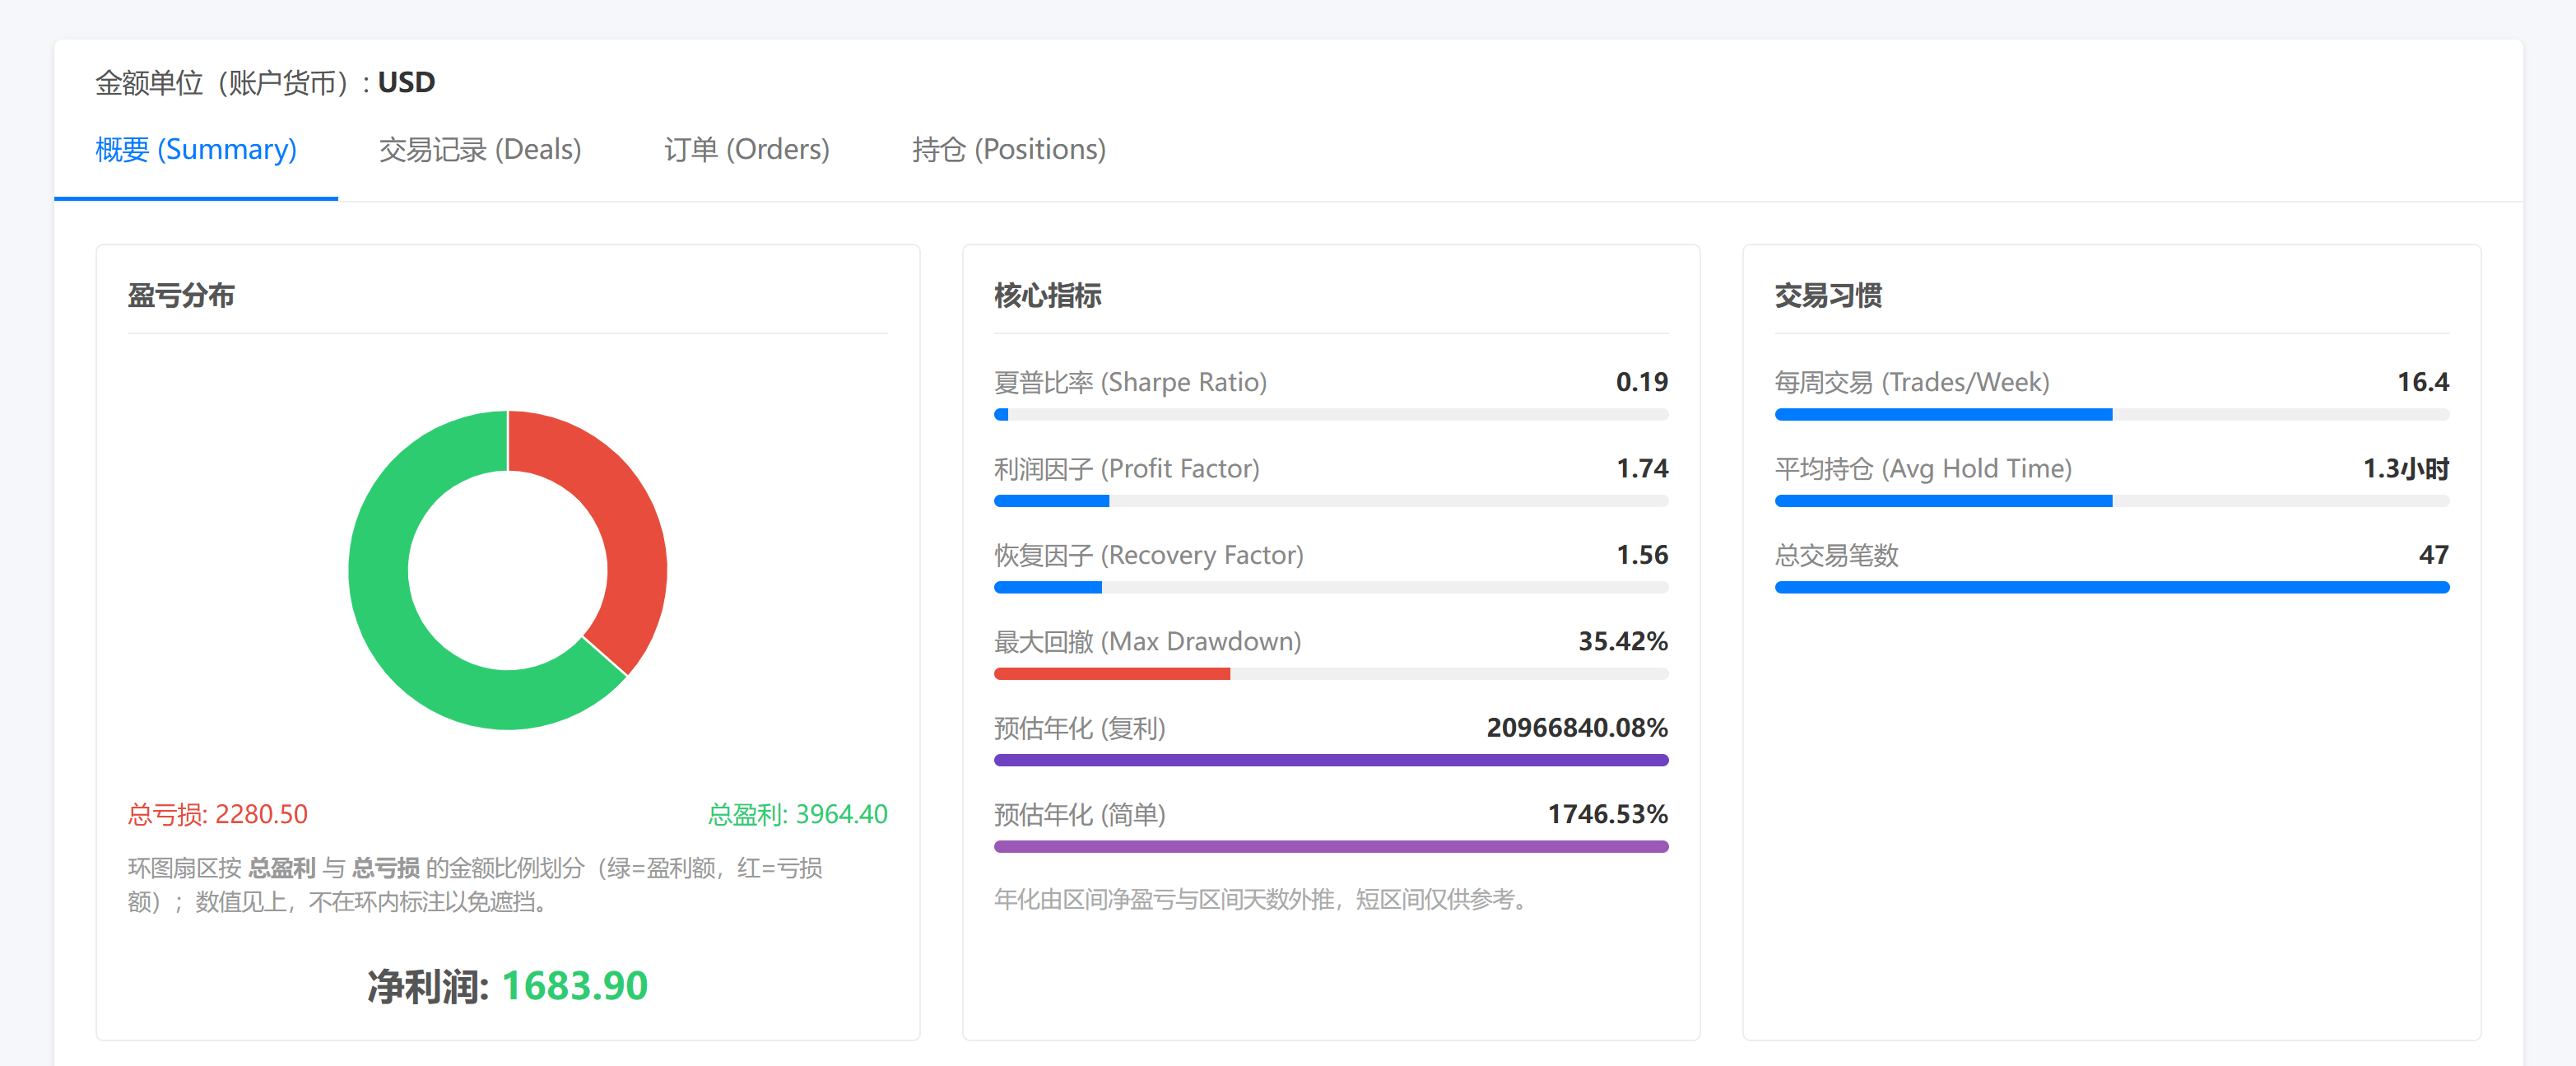2576x1066 pixels.
Task: Click the Sharpe Ratio progress bar
Action: tap(1330, 415)
